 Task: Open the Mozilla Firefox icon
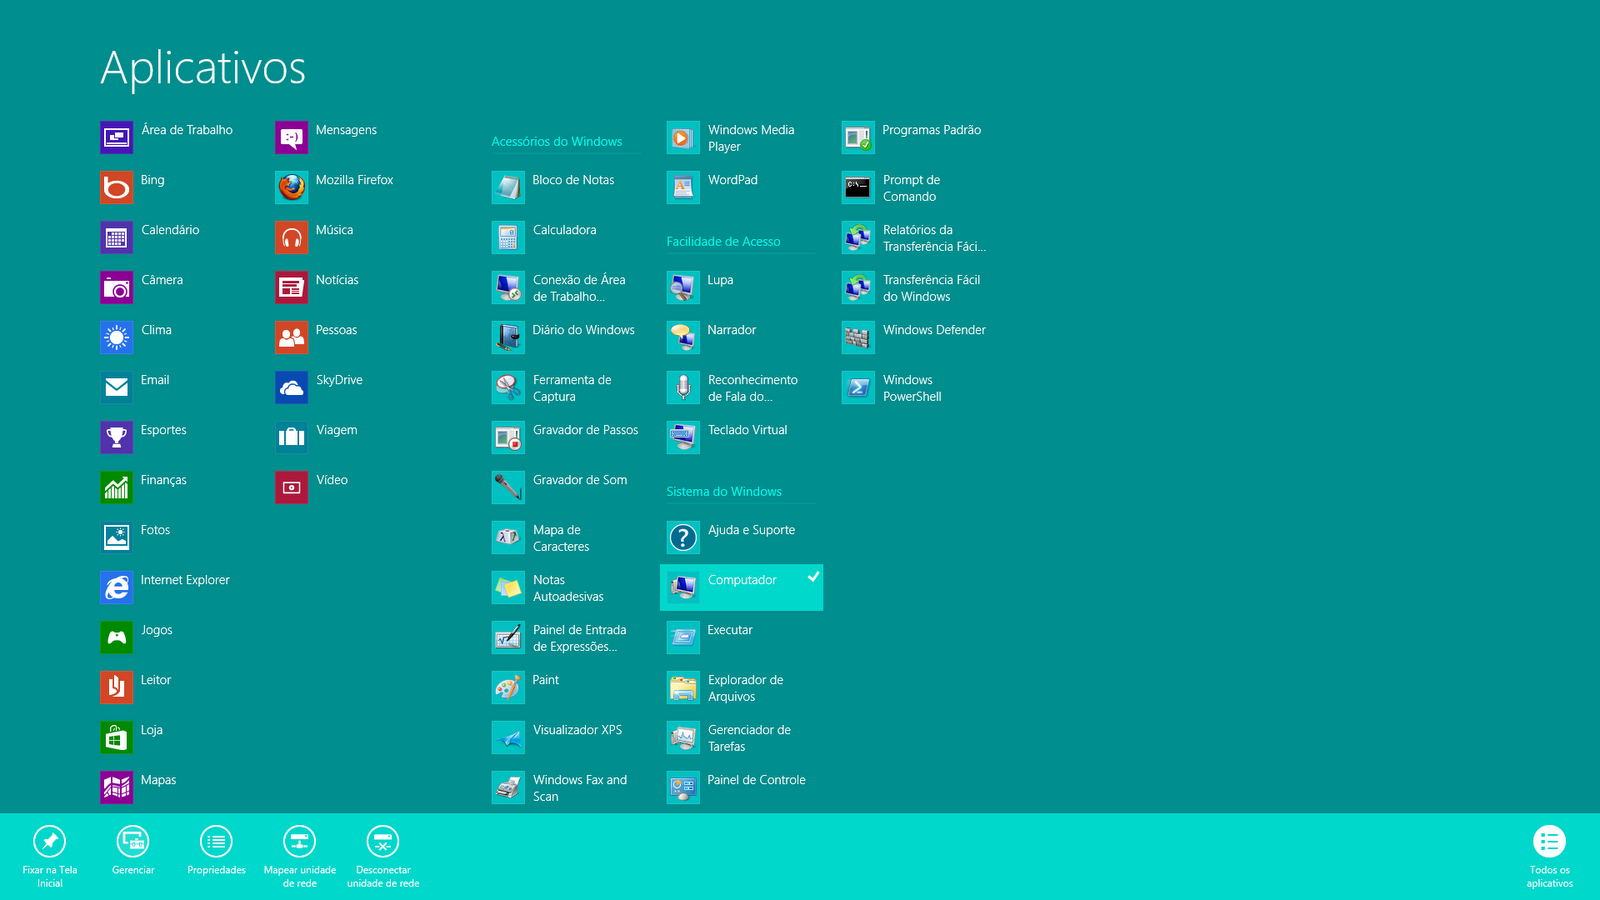[291, 187]
